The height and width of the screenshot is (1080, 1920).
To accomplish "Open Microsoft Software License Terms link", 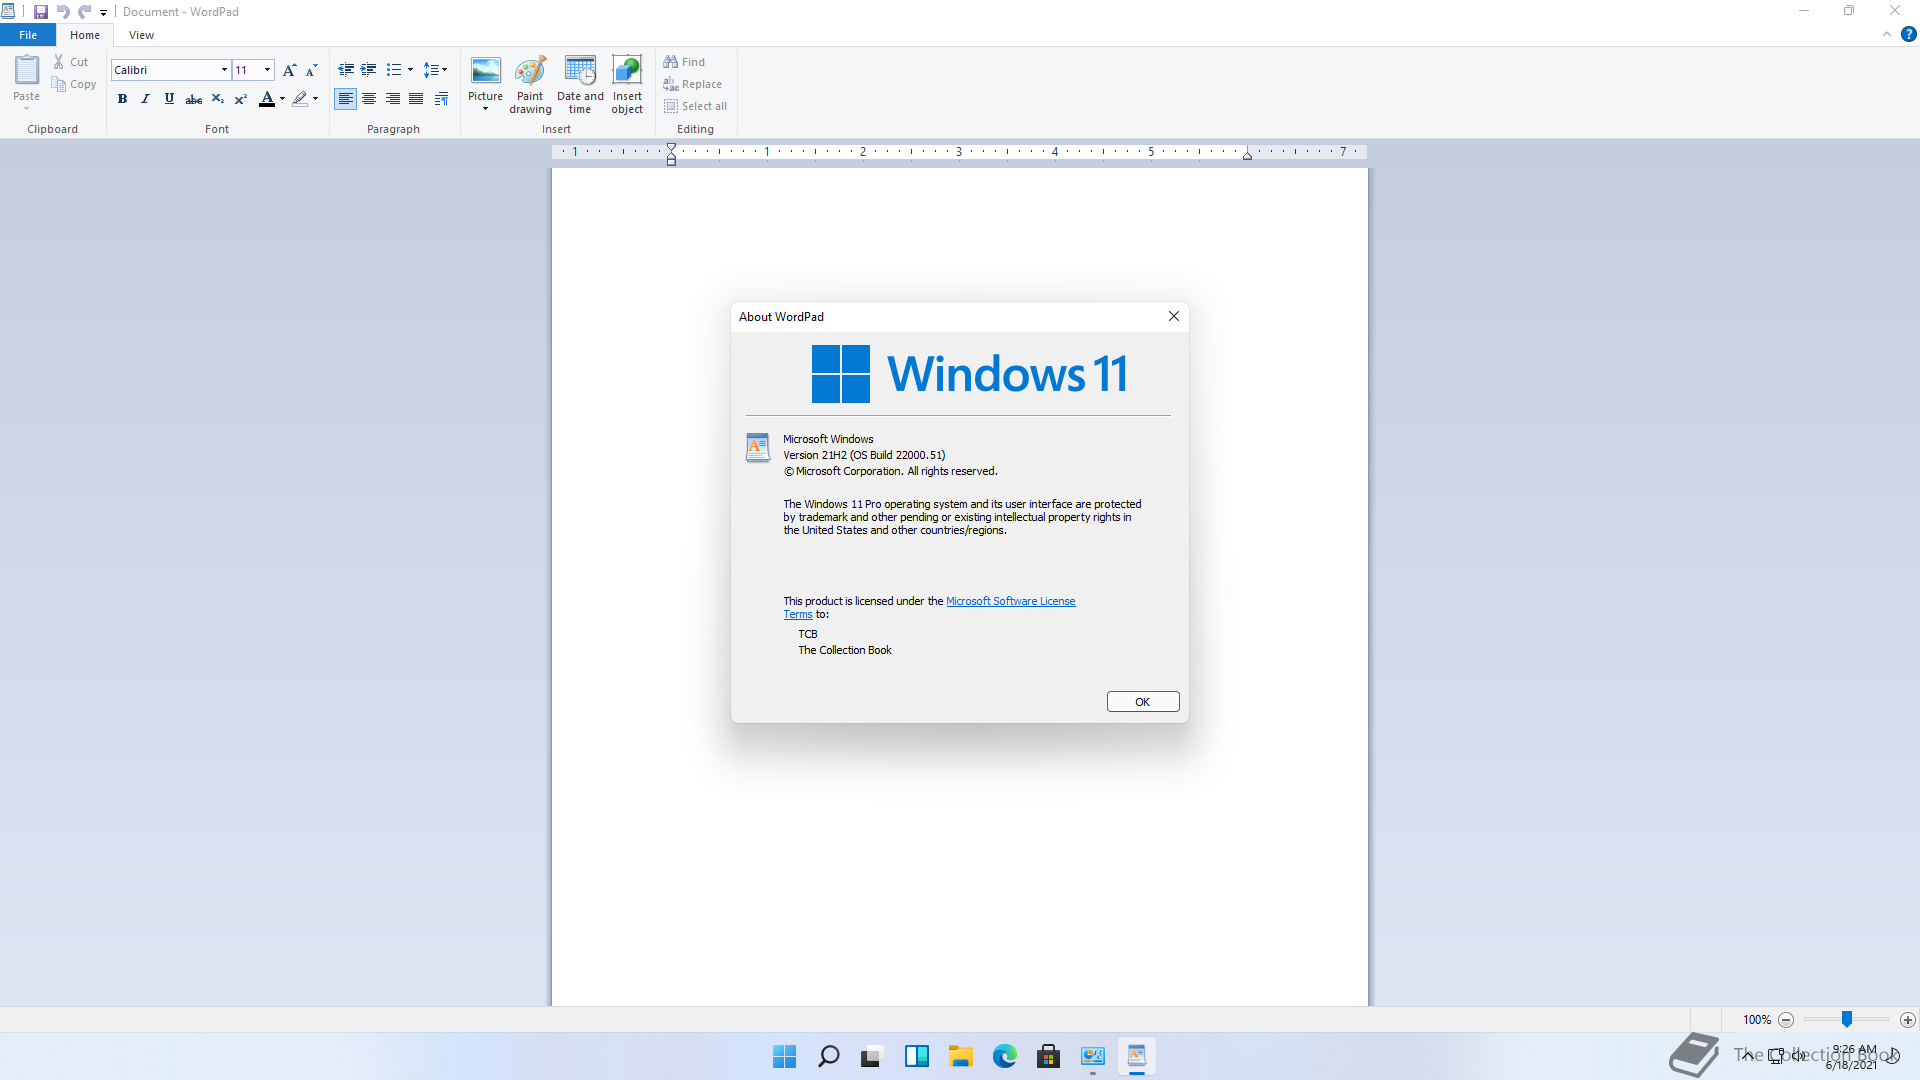I will click(1011, 601).
